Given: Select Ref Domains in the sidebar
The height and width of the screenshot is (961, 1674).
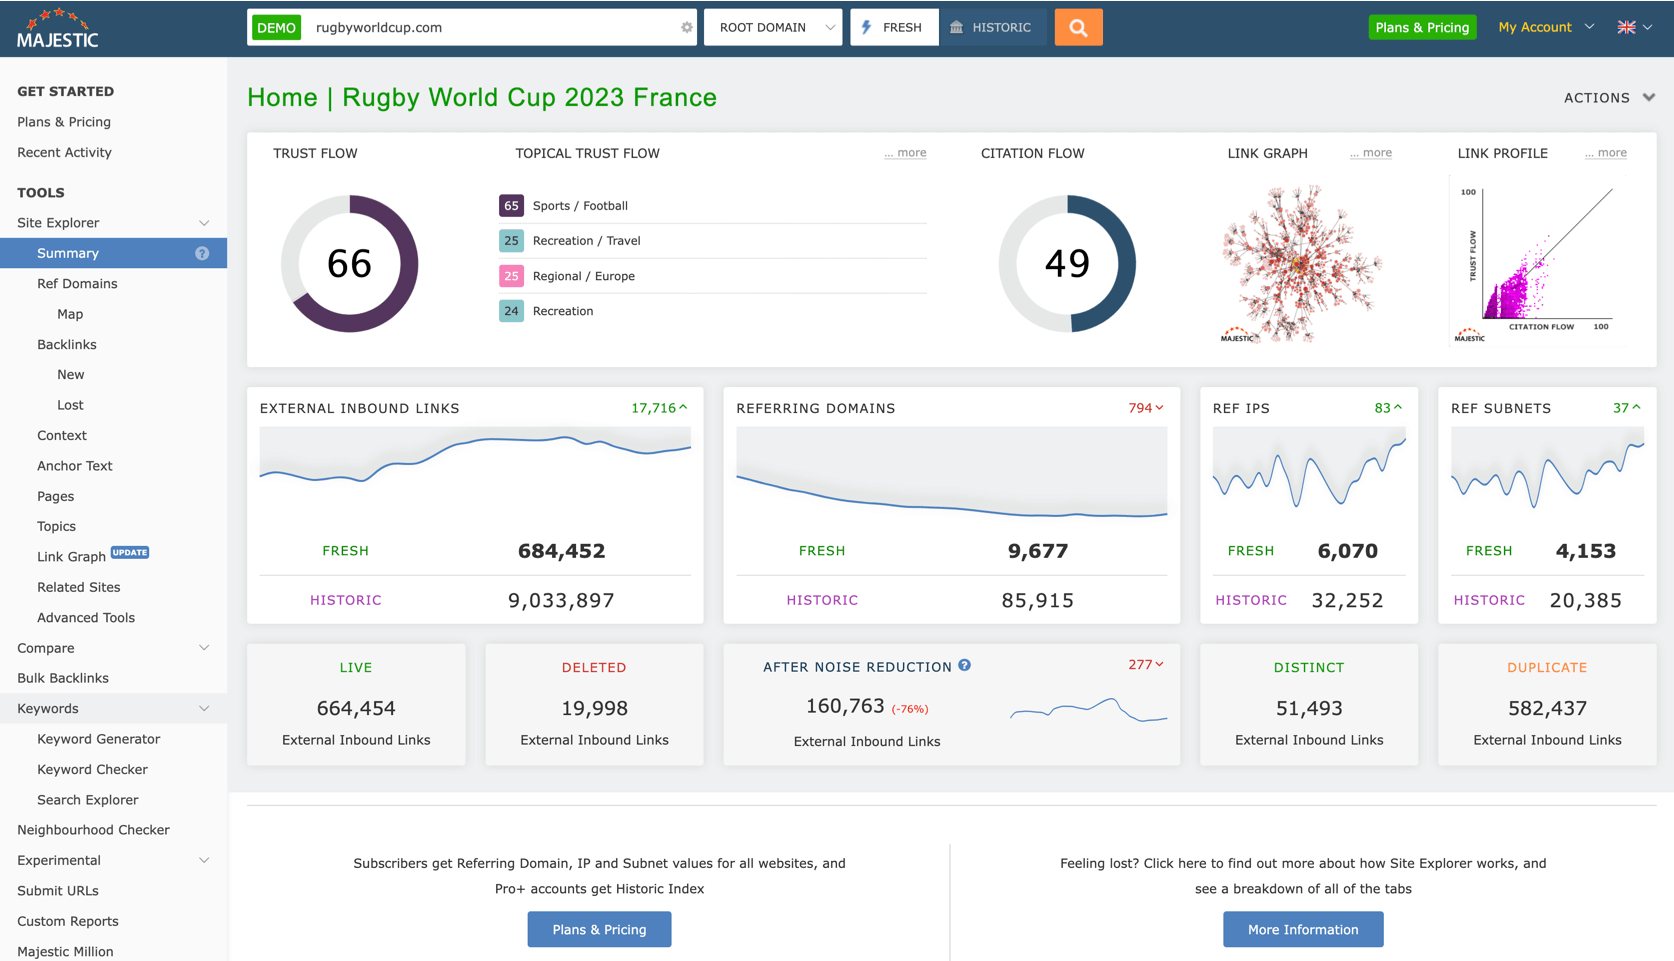Looking at the screenshot, I should [x=77, y=284].
